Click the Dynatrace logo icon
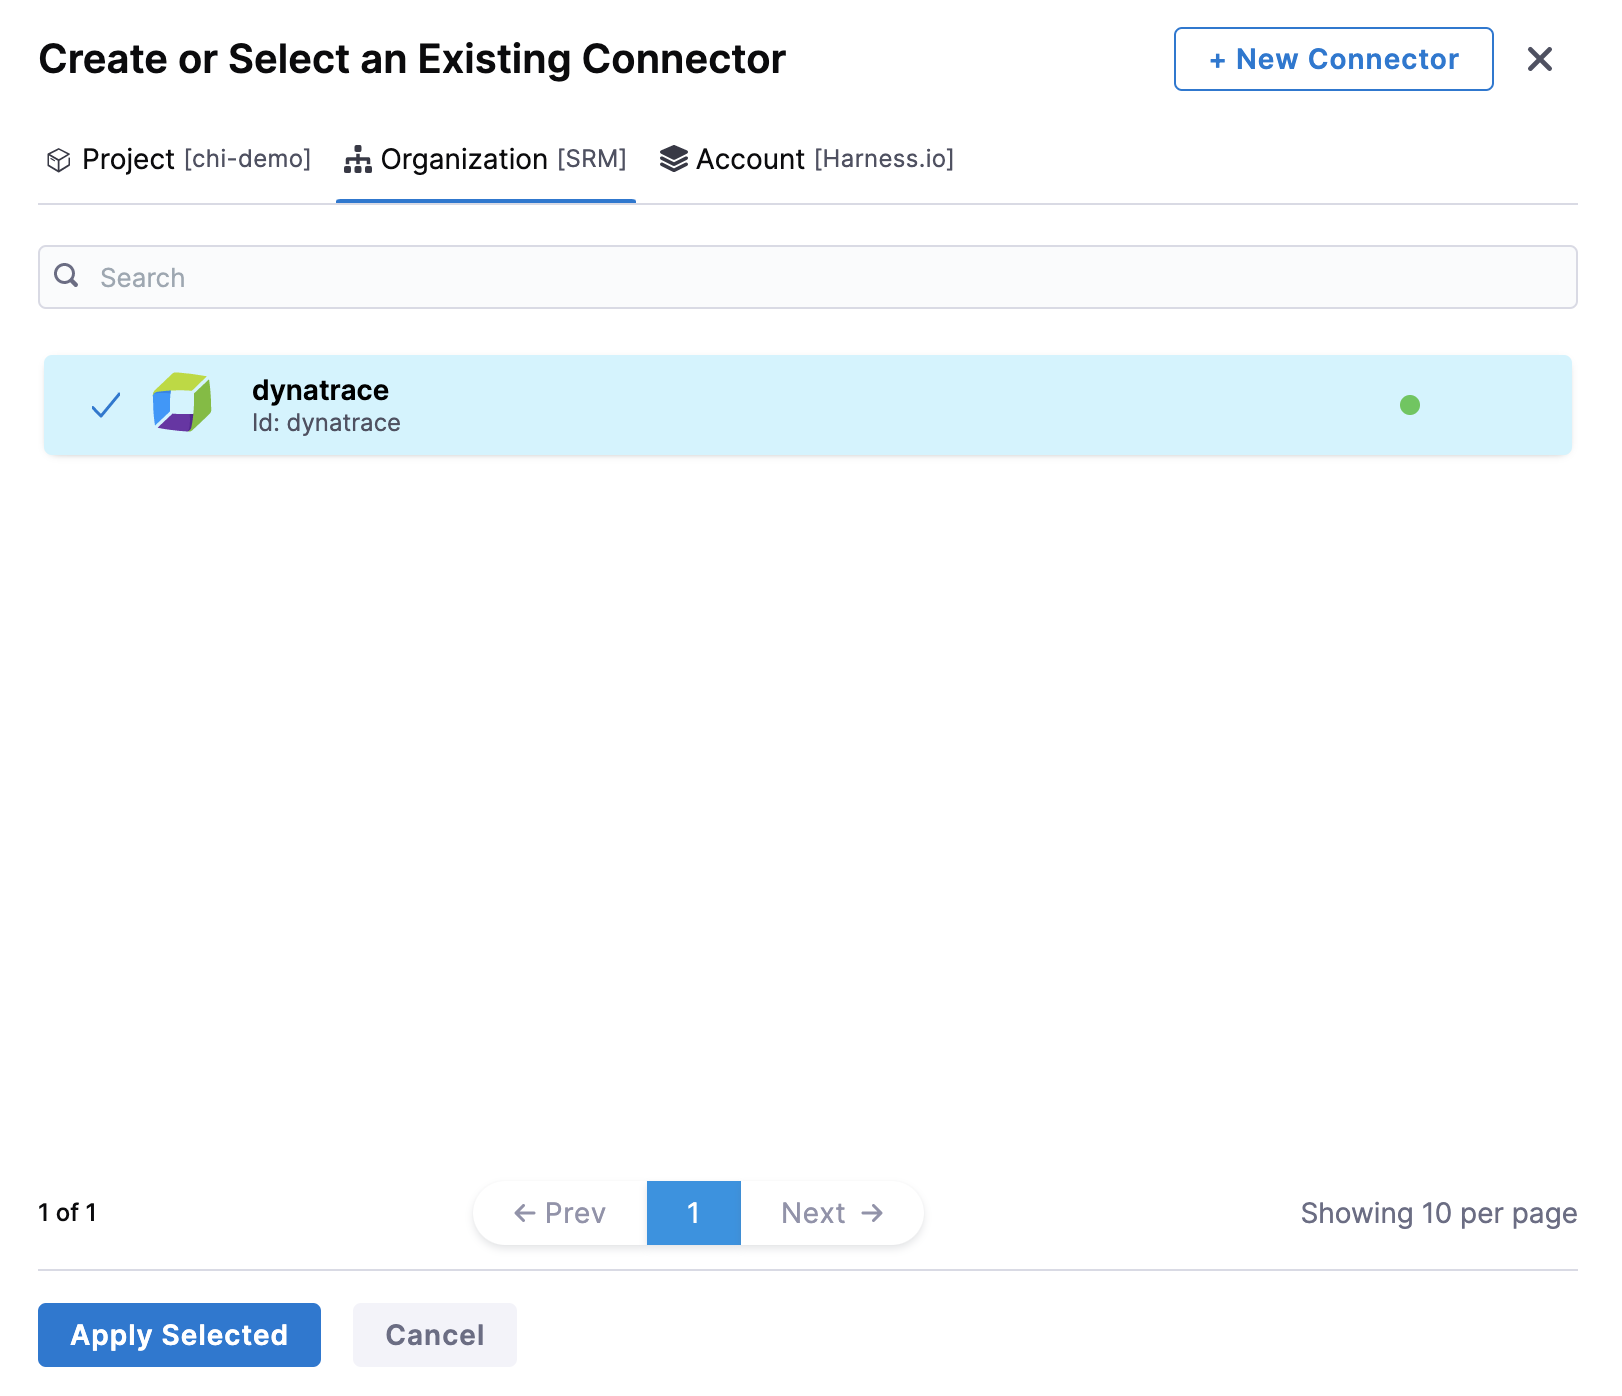 182,403
